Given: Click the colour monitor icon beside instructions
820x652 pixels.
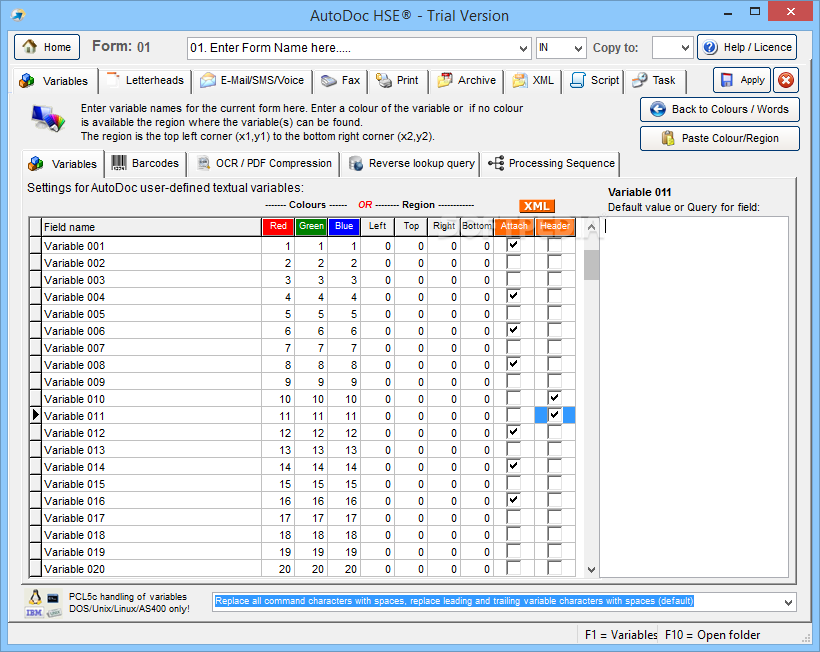Looking at the screenshot, I should pyautogui.click(x=48, y=118).
